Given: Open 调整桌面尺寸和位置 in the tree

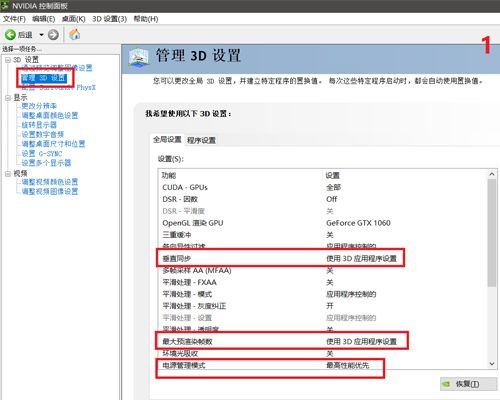Looking at the screenshot, I should pos(53,144).
